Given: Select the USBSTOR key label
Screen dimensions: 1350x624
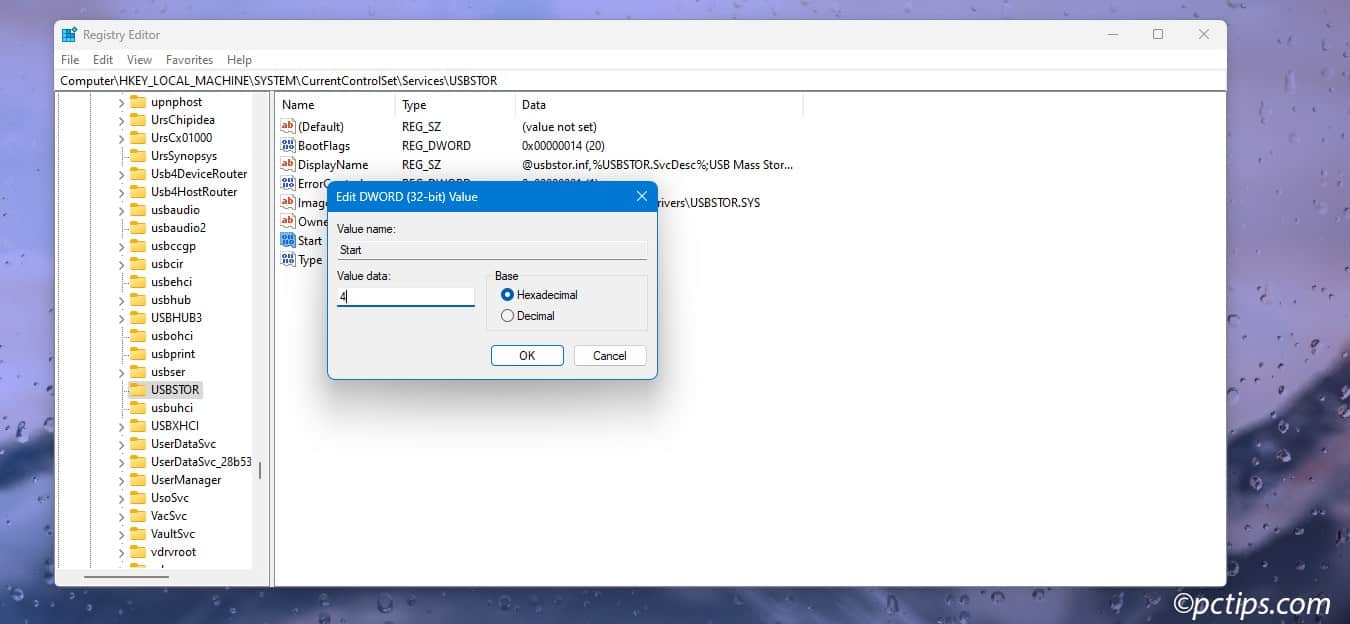Looking at the screenshot, I should pos(176,390).
